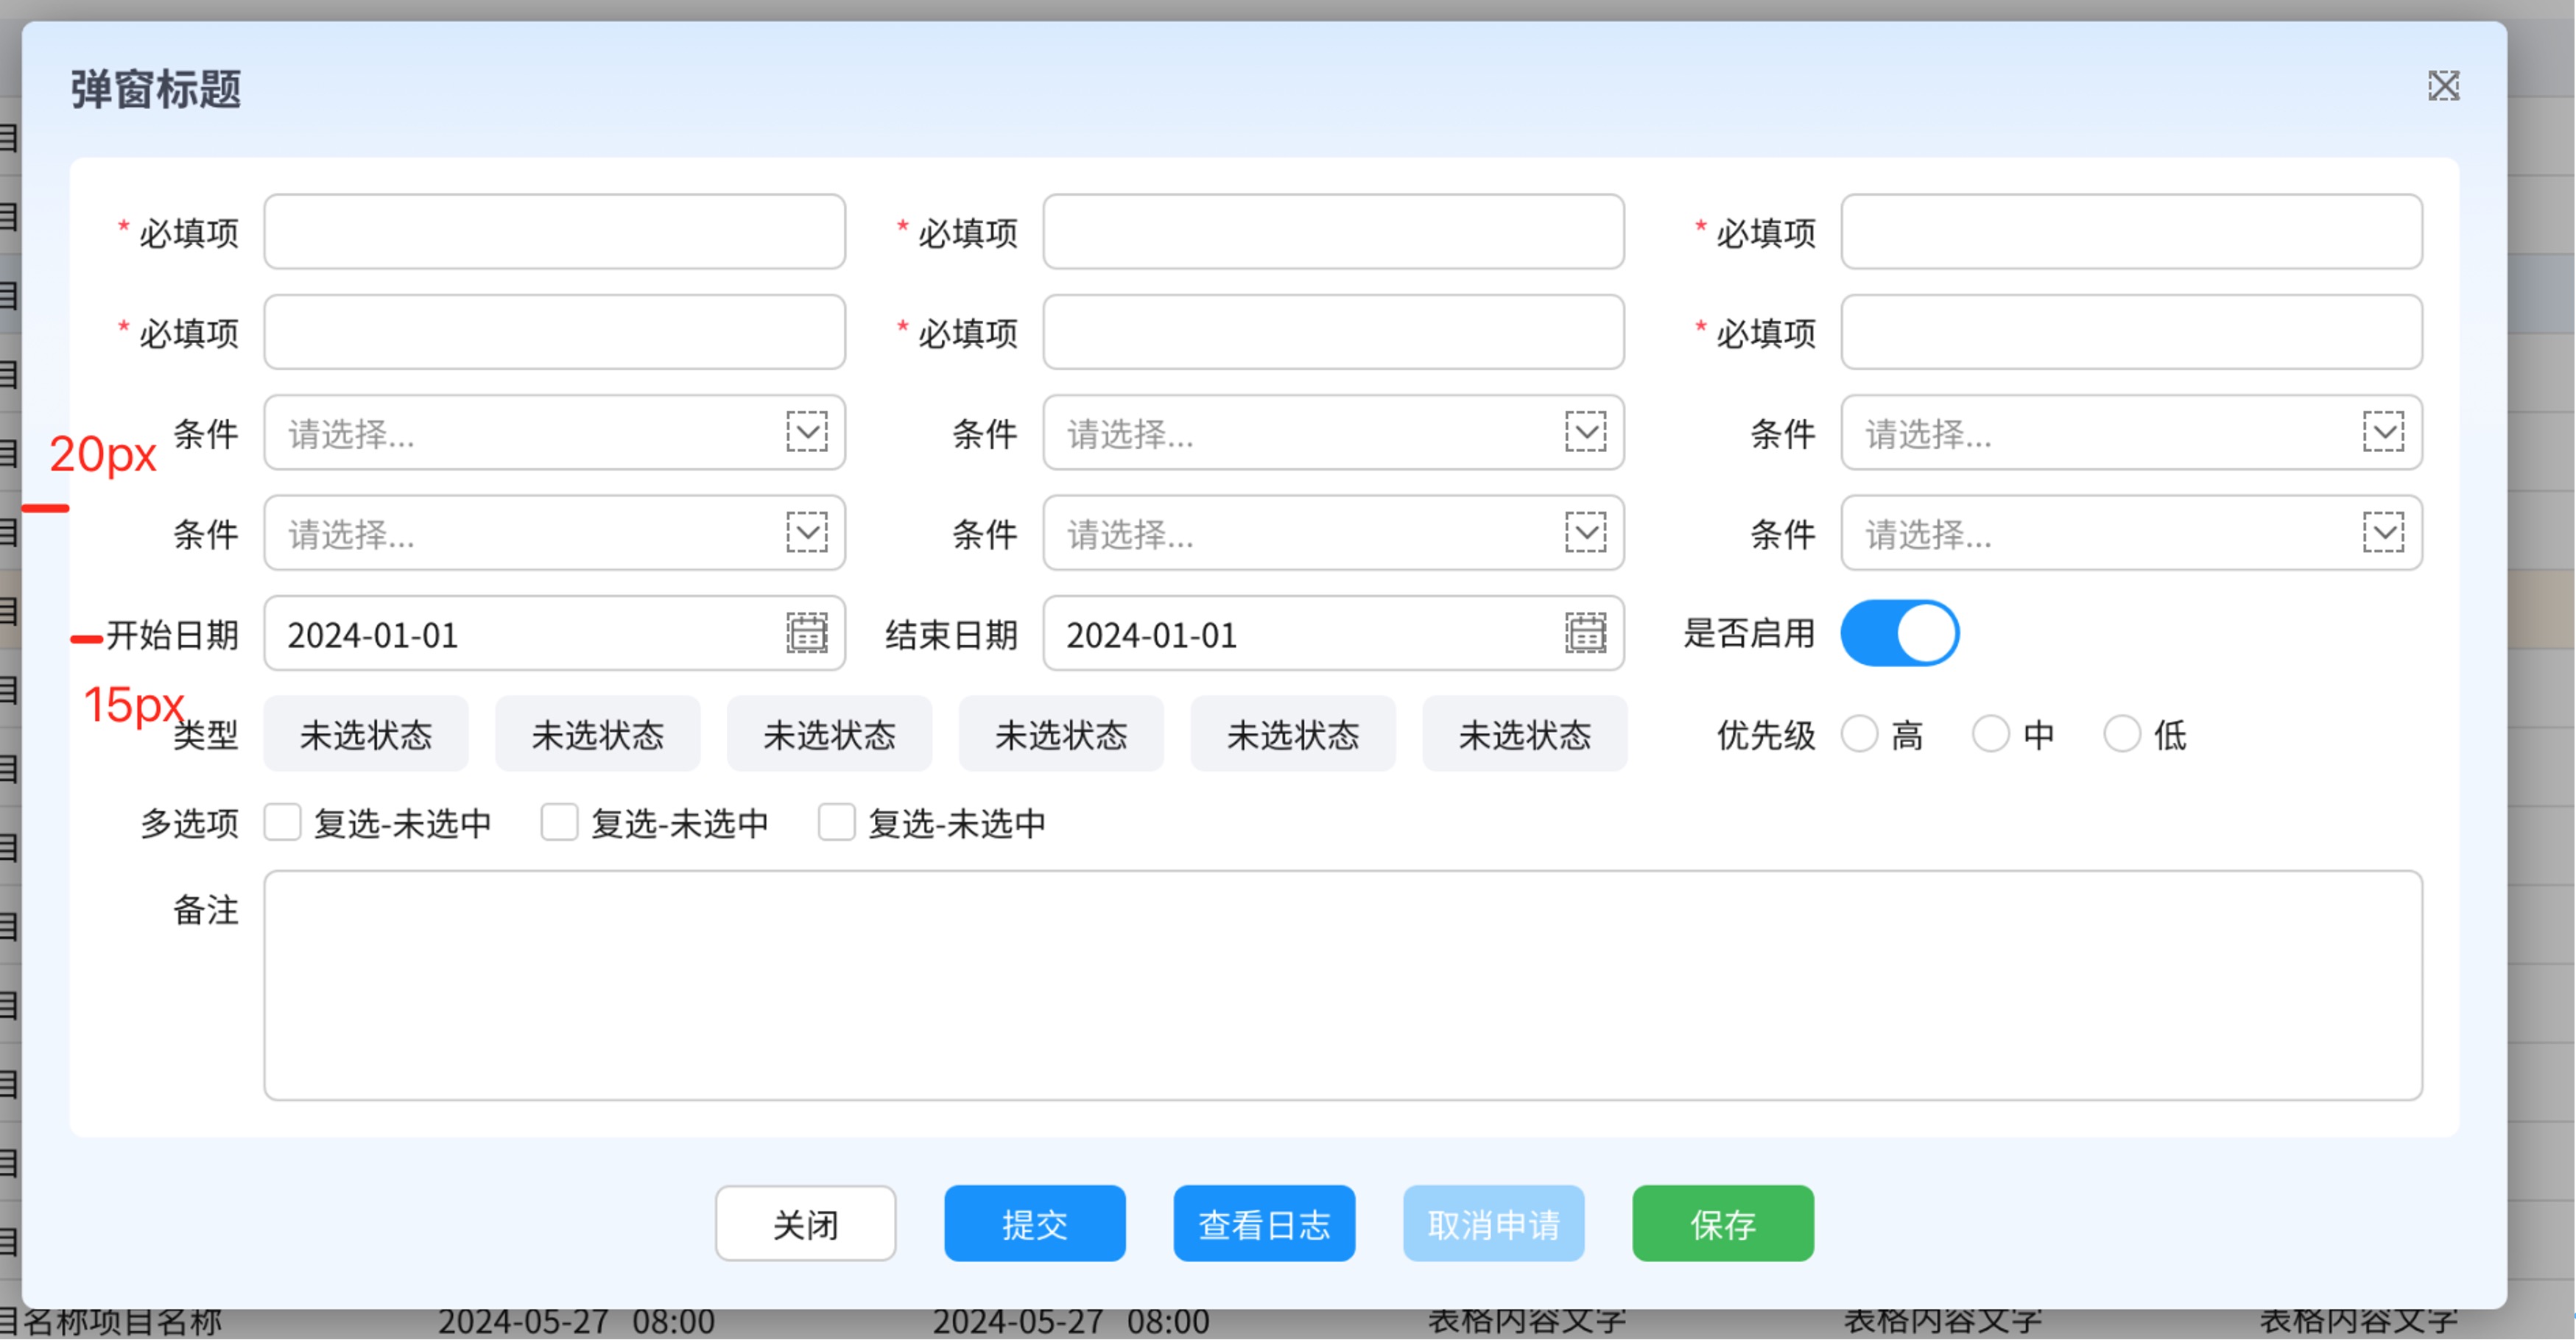
Task: Open calendar icon in 结束日期 field
Action: [x=1585, y=633]
